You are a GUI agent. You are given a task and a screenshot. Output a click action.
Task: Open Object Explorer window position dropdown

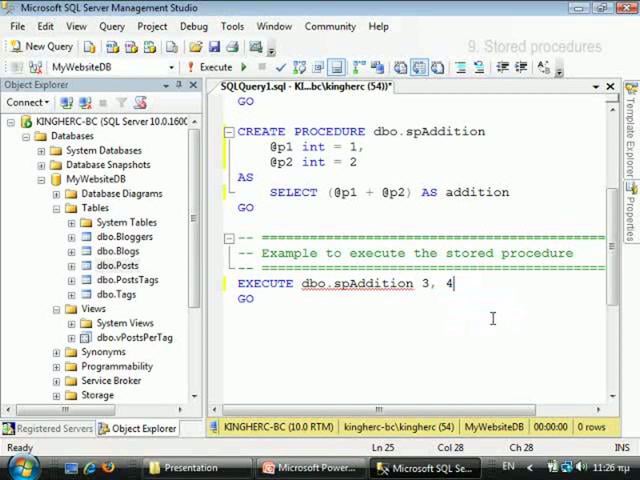tap(166, 85)
